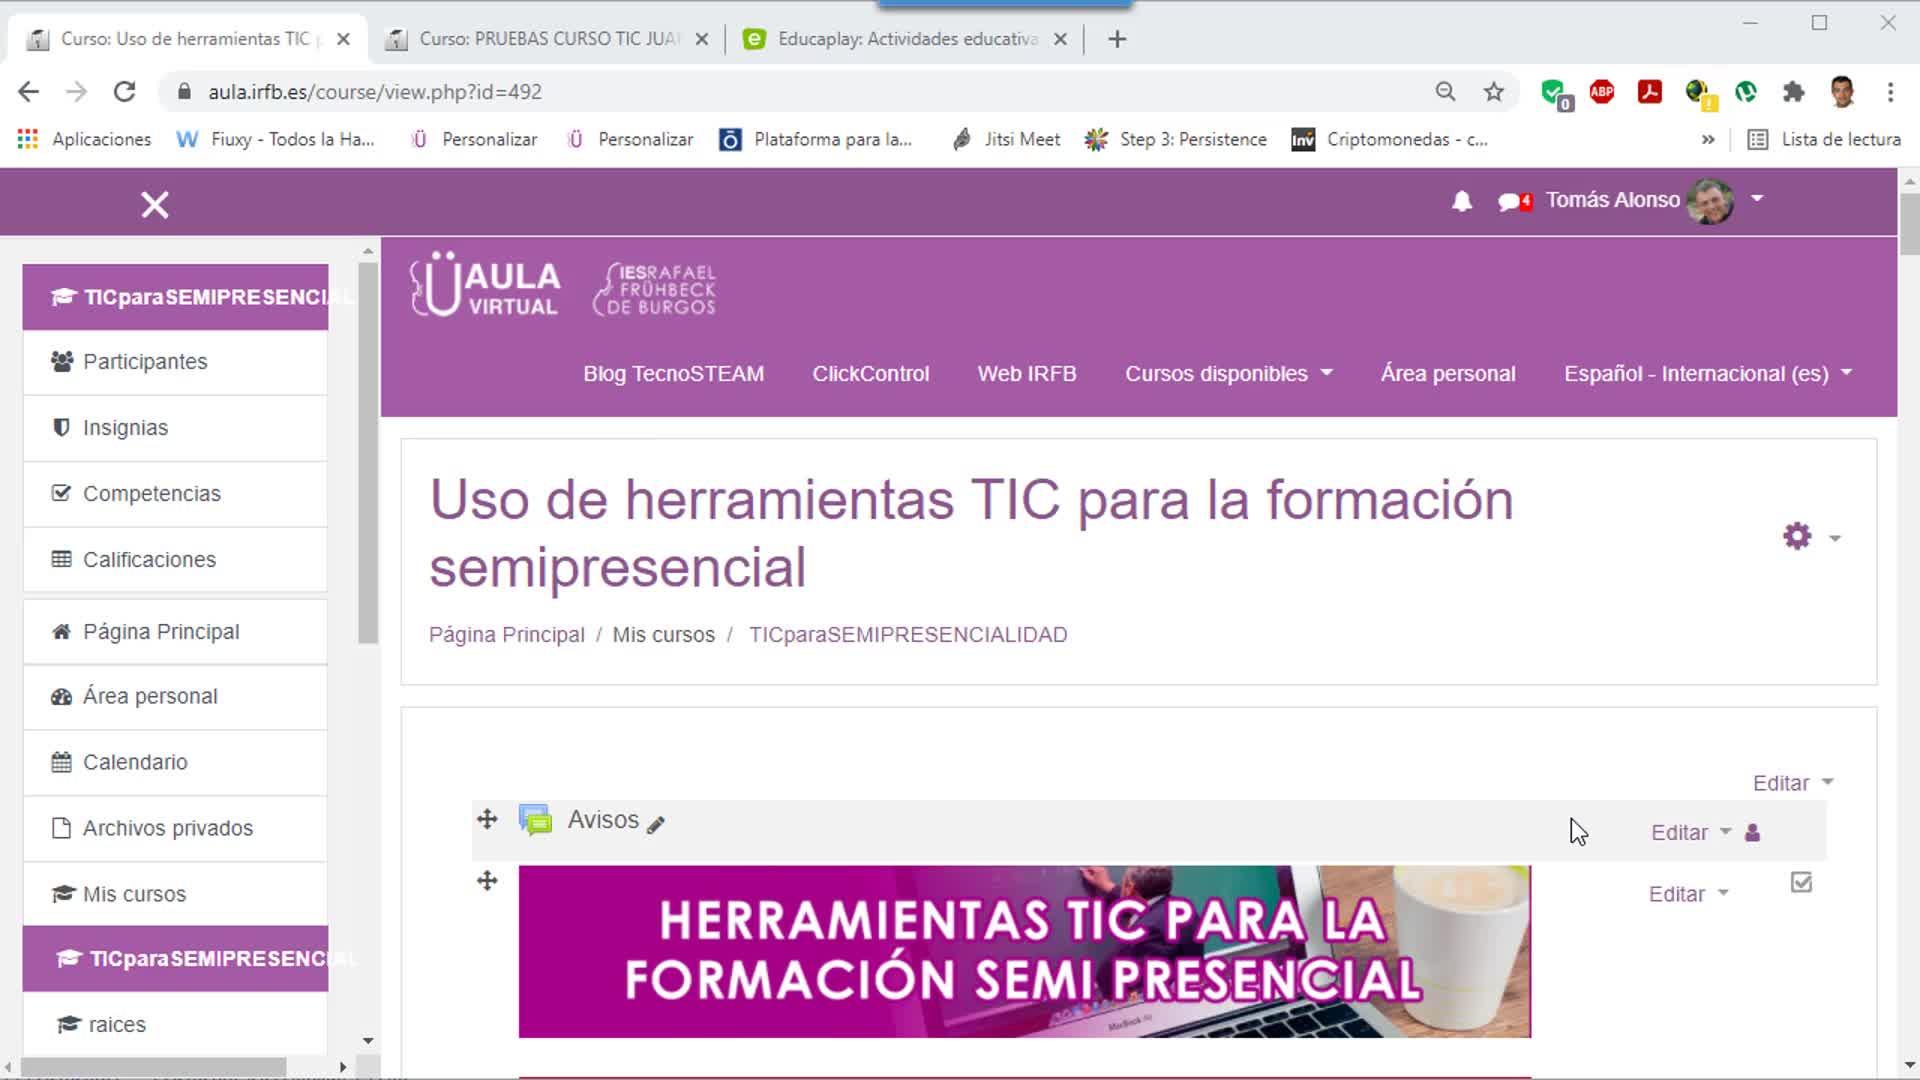1920x1080 pixels.
Task: Open Calificaciones in the sidebar
Action: click(149, 560)
